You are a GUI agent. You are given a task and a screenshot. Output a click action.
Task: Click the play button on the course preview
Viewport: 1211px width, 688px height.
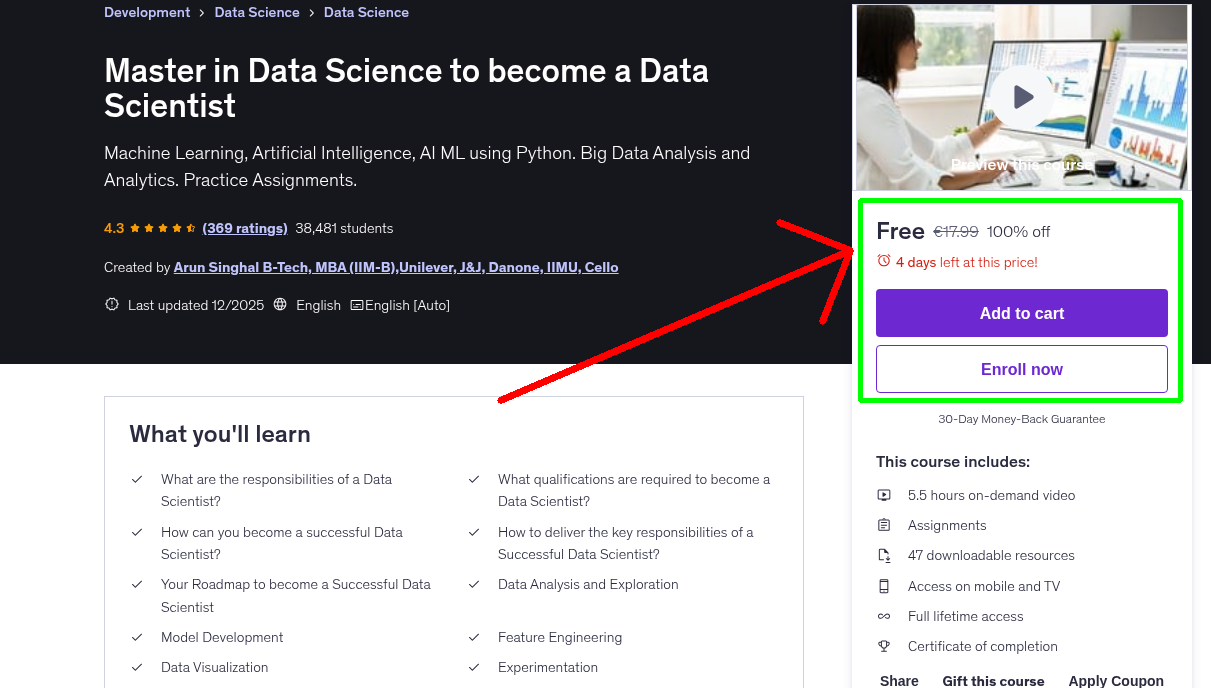pos(1021,97)
